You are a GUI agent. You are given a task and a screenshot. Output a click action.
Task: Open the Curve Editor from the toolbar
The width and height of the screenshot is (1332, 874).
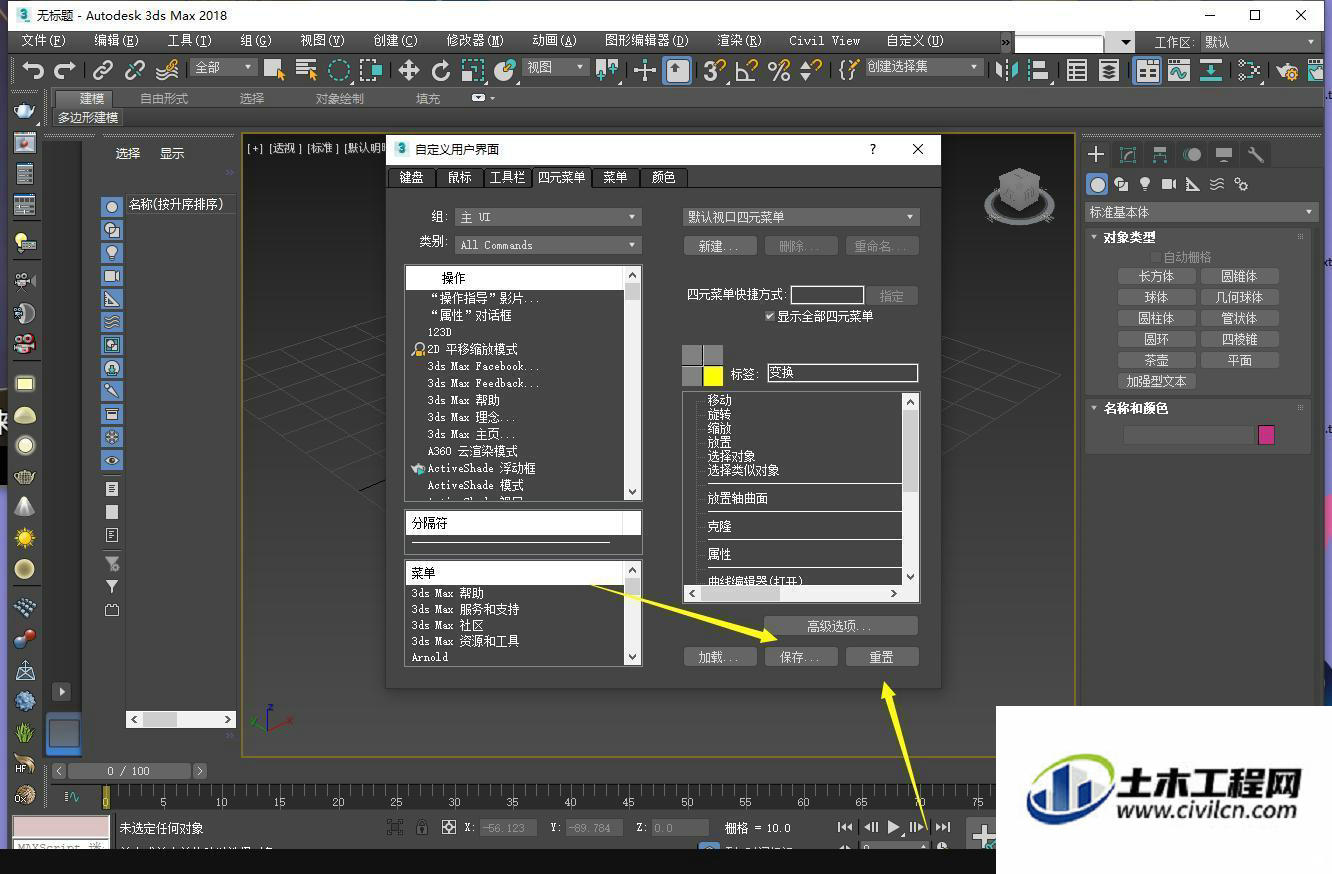point(1179,70)
